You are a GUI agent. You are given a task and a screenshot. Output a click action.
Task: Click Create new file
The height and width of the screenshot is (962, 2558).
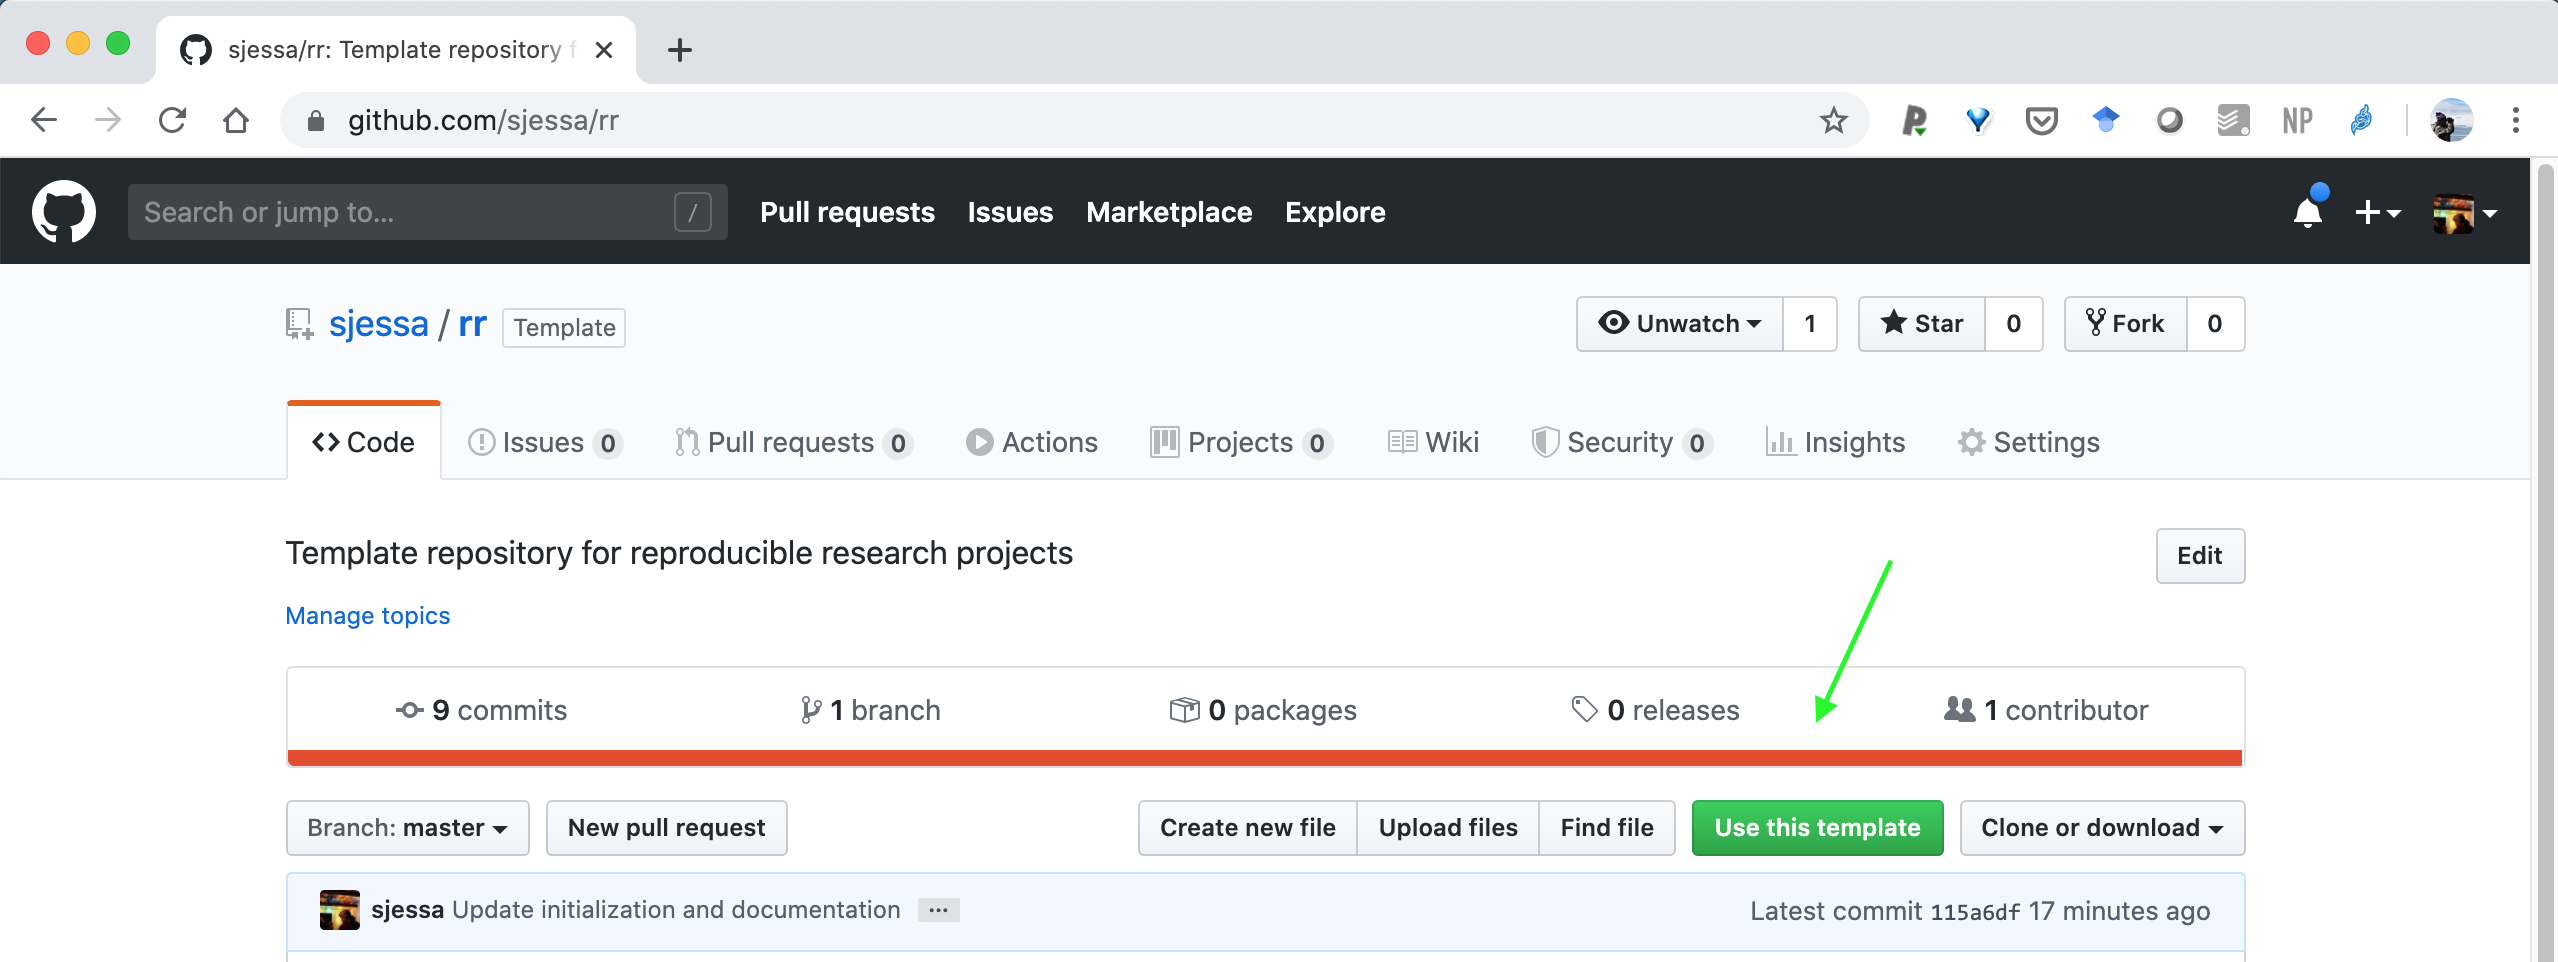coord(1247,828)
